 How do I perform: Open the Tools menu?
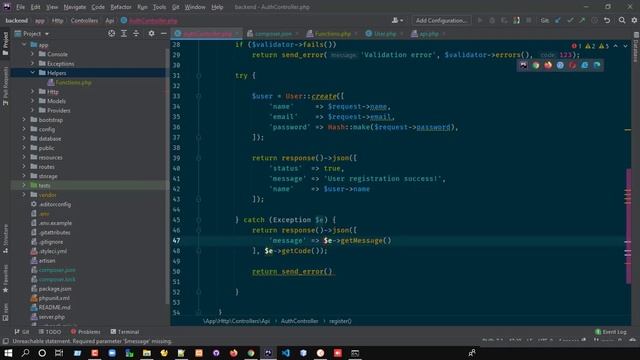point(159,7)
